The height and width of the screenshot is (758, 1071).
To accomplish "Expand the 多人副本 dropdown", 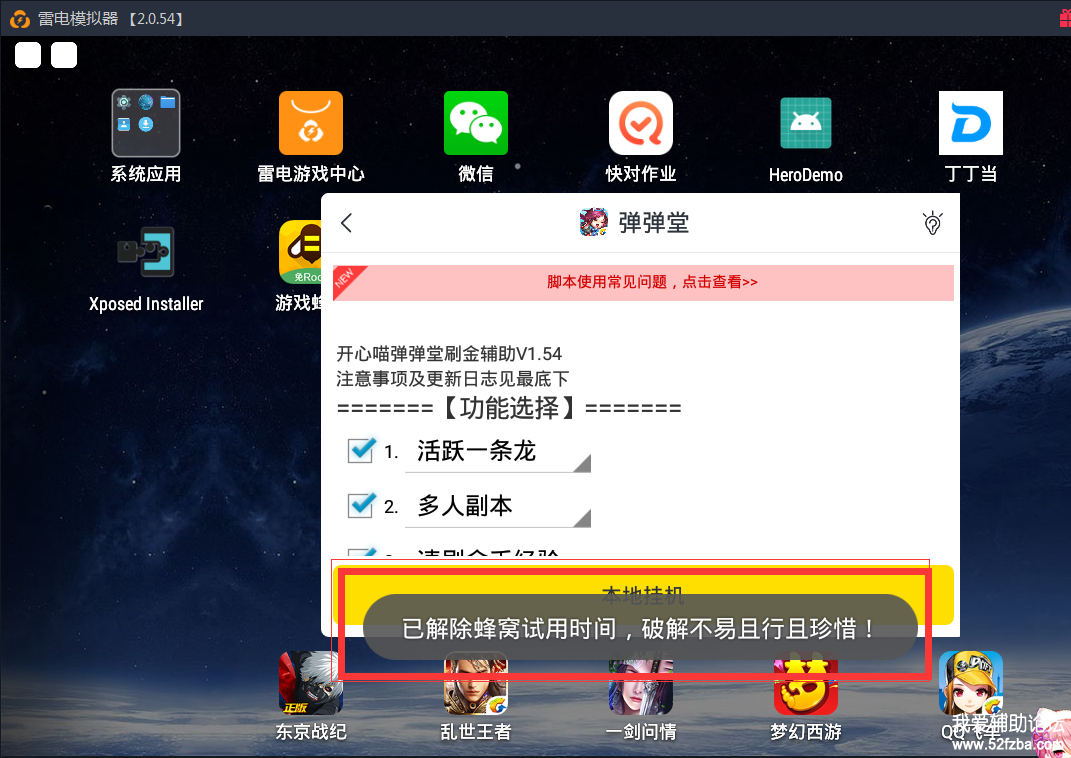I will [x=498, y=507].
